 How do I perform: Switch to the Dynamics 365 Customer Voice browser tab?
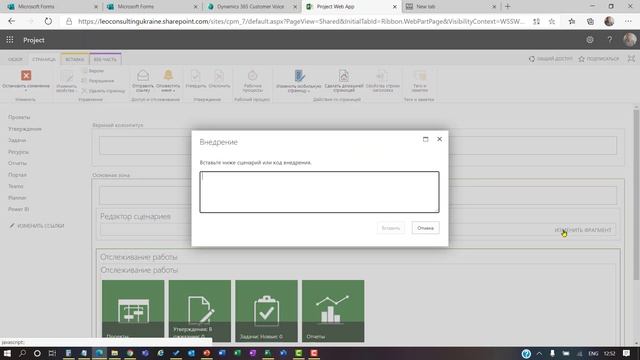coord(250,7)
